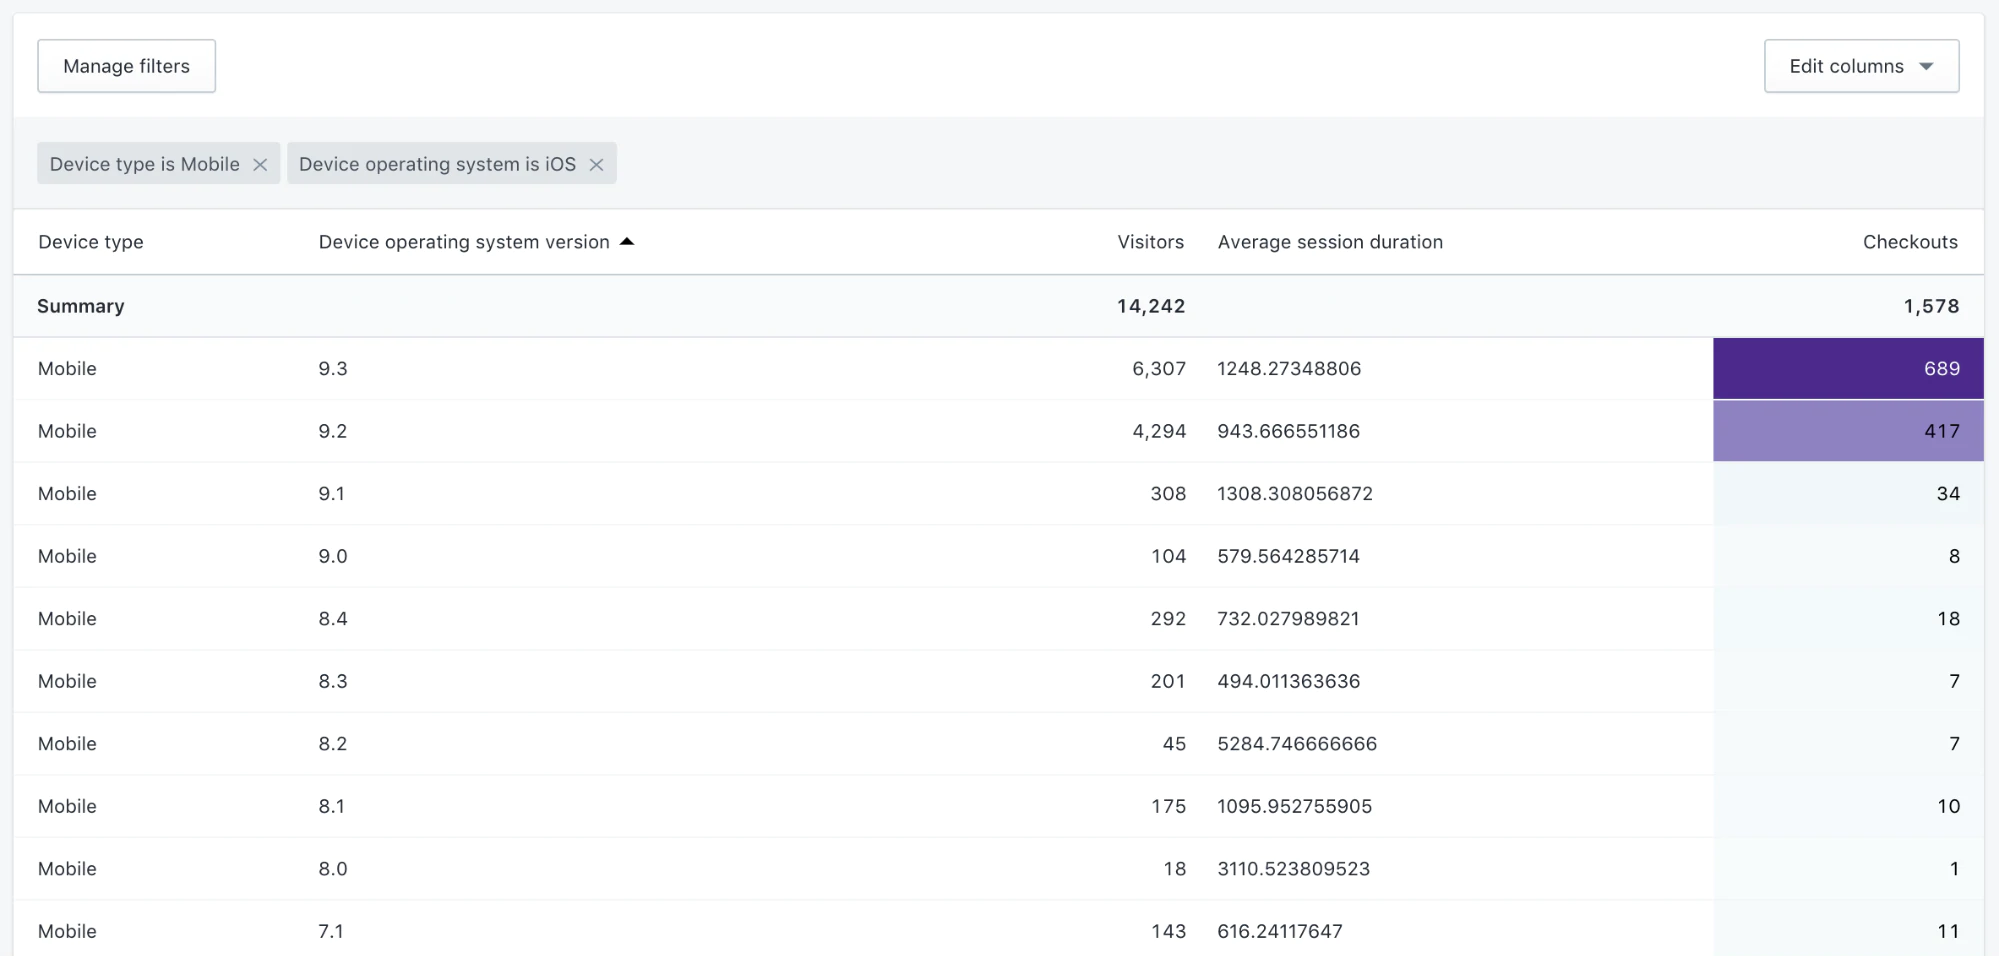The image size is (1999, 957).
Task: Select the dark purple 689 checkouts cell
Action: tap(1847, 369)
